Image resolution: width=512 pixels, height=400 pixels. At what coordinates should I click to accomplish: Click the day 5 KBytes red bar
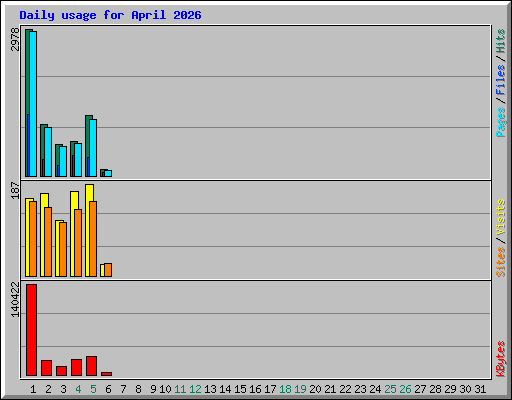(91, 366)
